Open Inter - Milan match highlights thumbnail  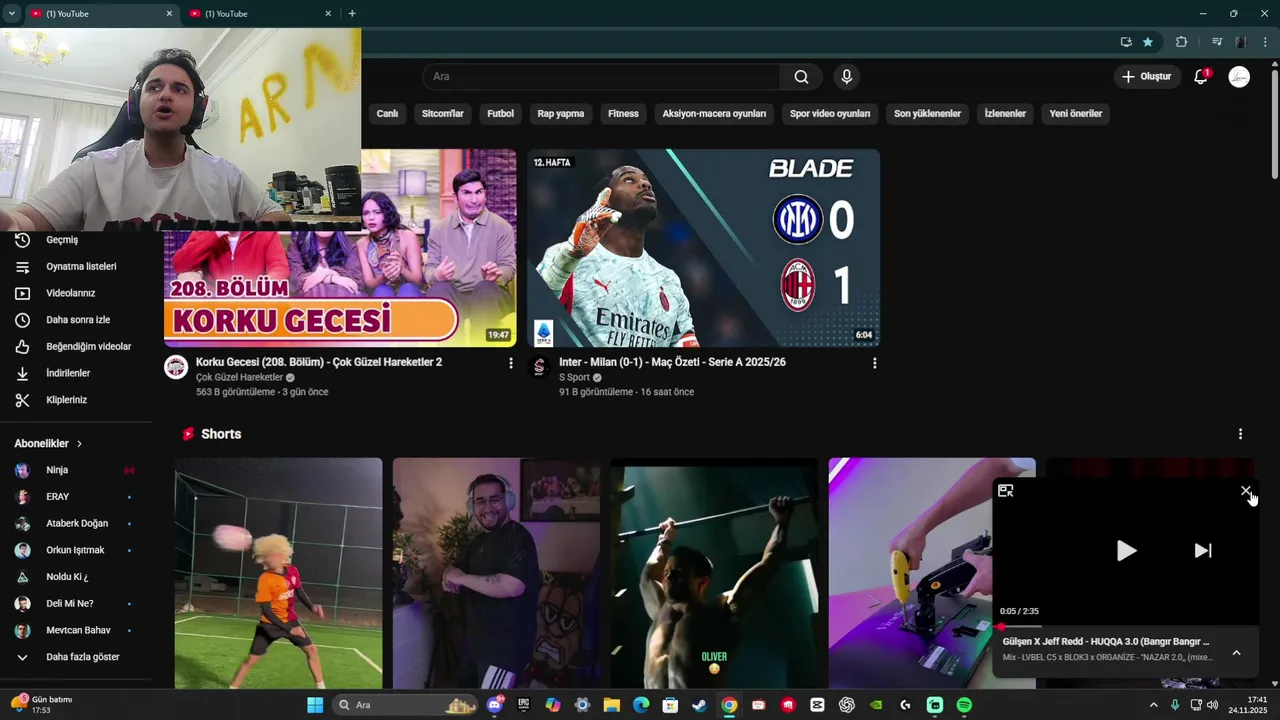pyautogui.click(x=704, y=248)
